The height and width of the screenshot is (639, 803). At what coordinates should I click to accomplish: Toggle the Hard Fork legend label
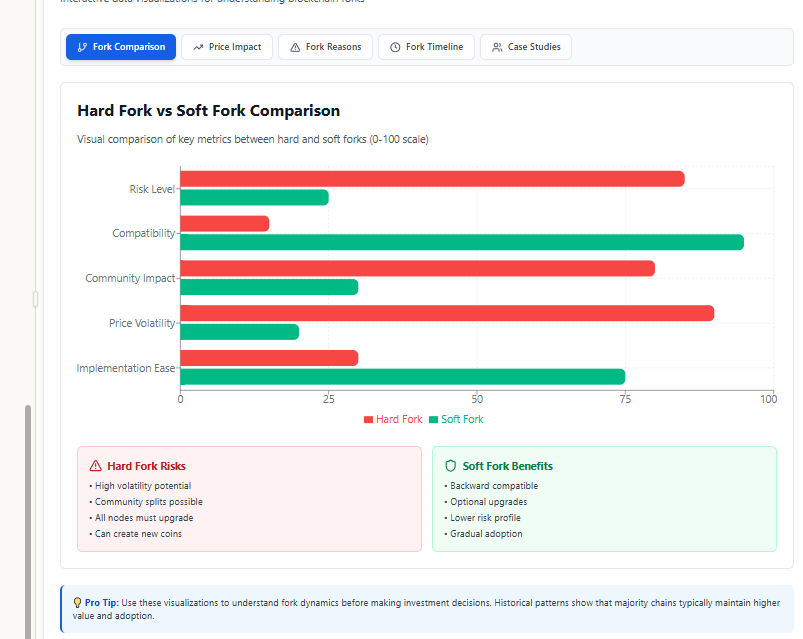click(399, 420)
